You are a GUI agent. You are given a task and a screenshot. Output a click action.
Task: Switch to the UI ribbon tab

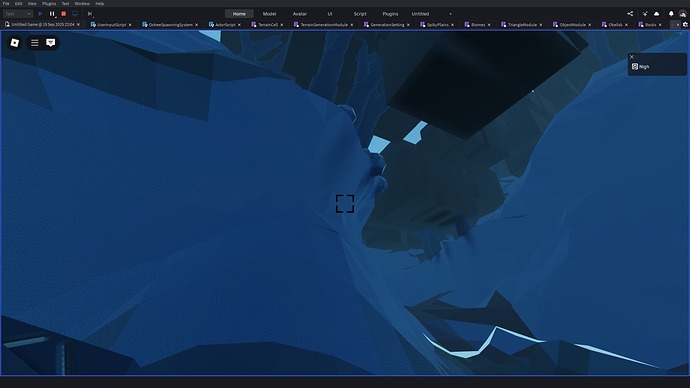coord(330,14)
